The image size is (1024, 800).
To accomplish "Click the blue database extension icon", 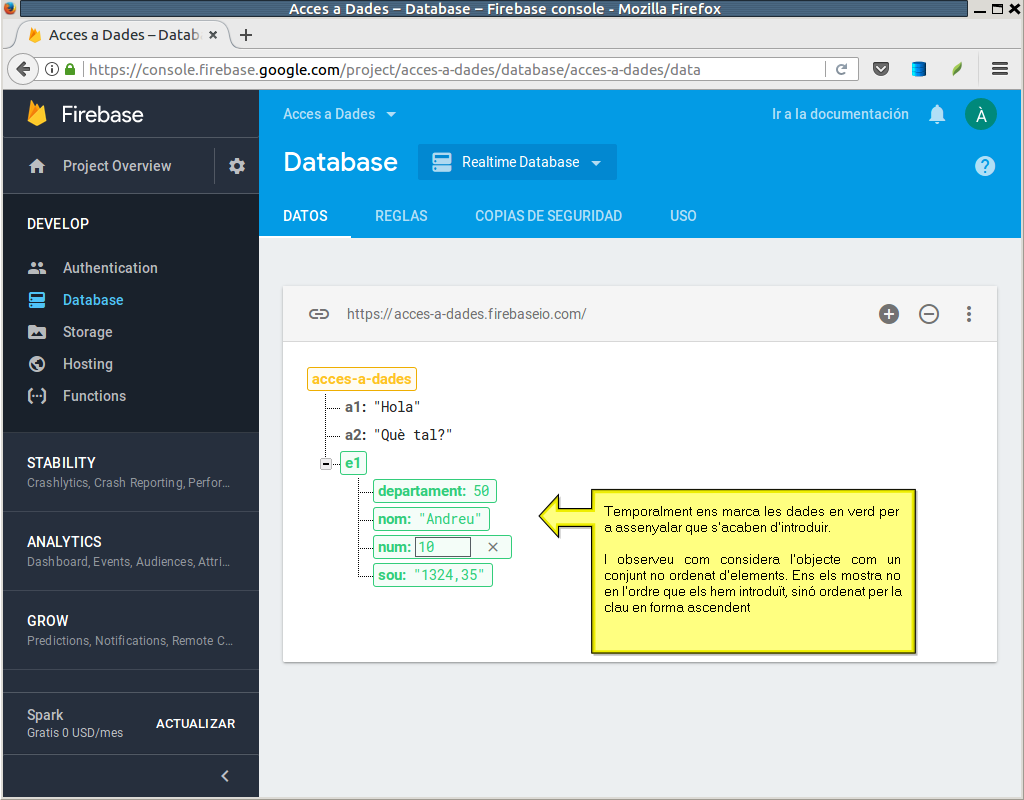I will [x=919, y=69].
